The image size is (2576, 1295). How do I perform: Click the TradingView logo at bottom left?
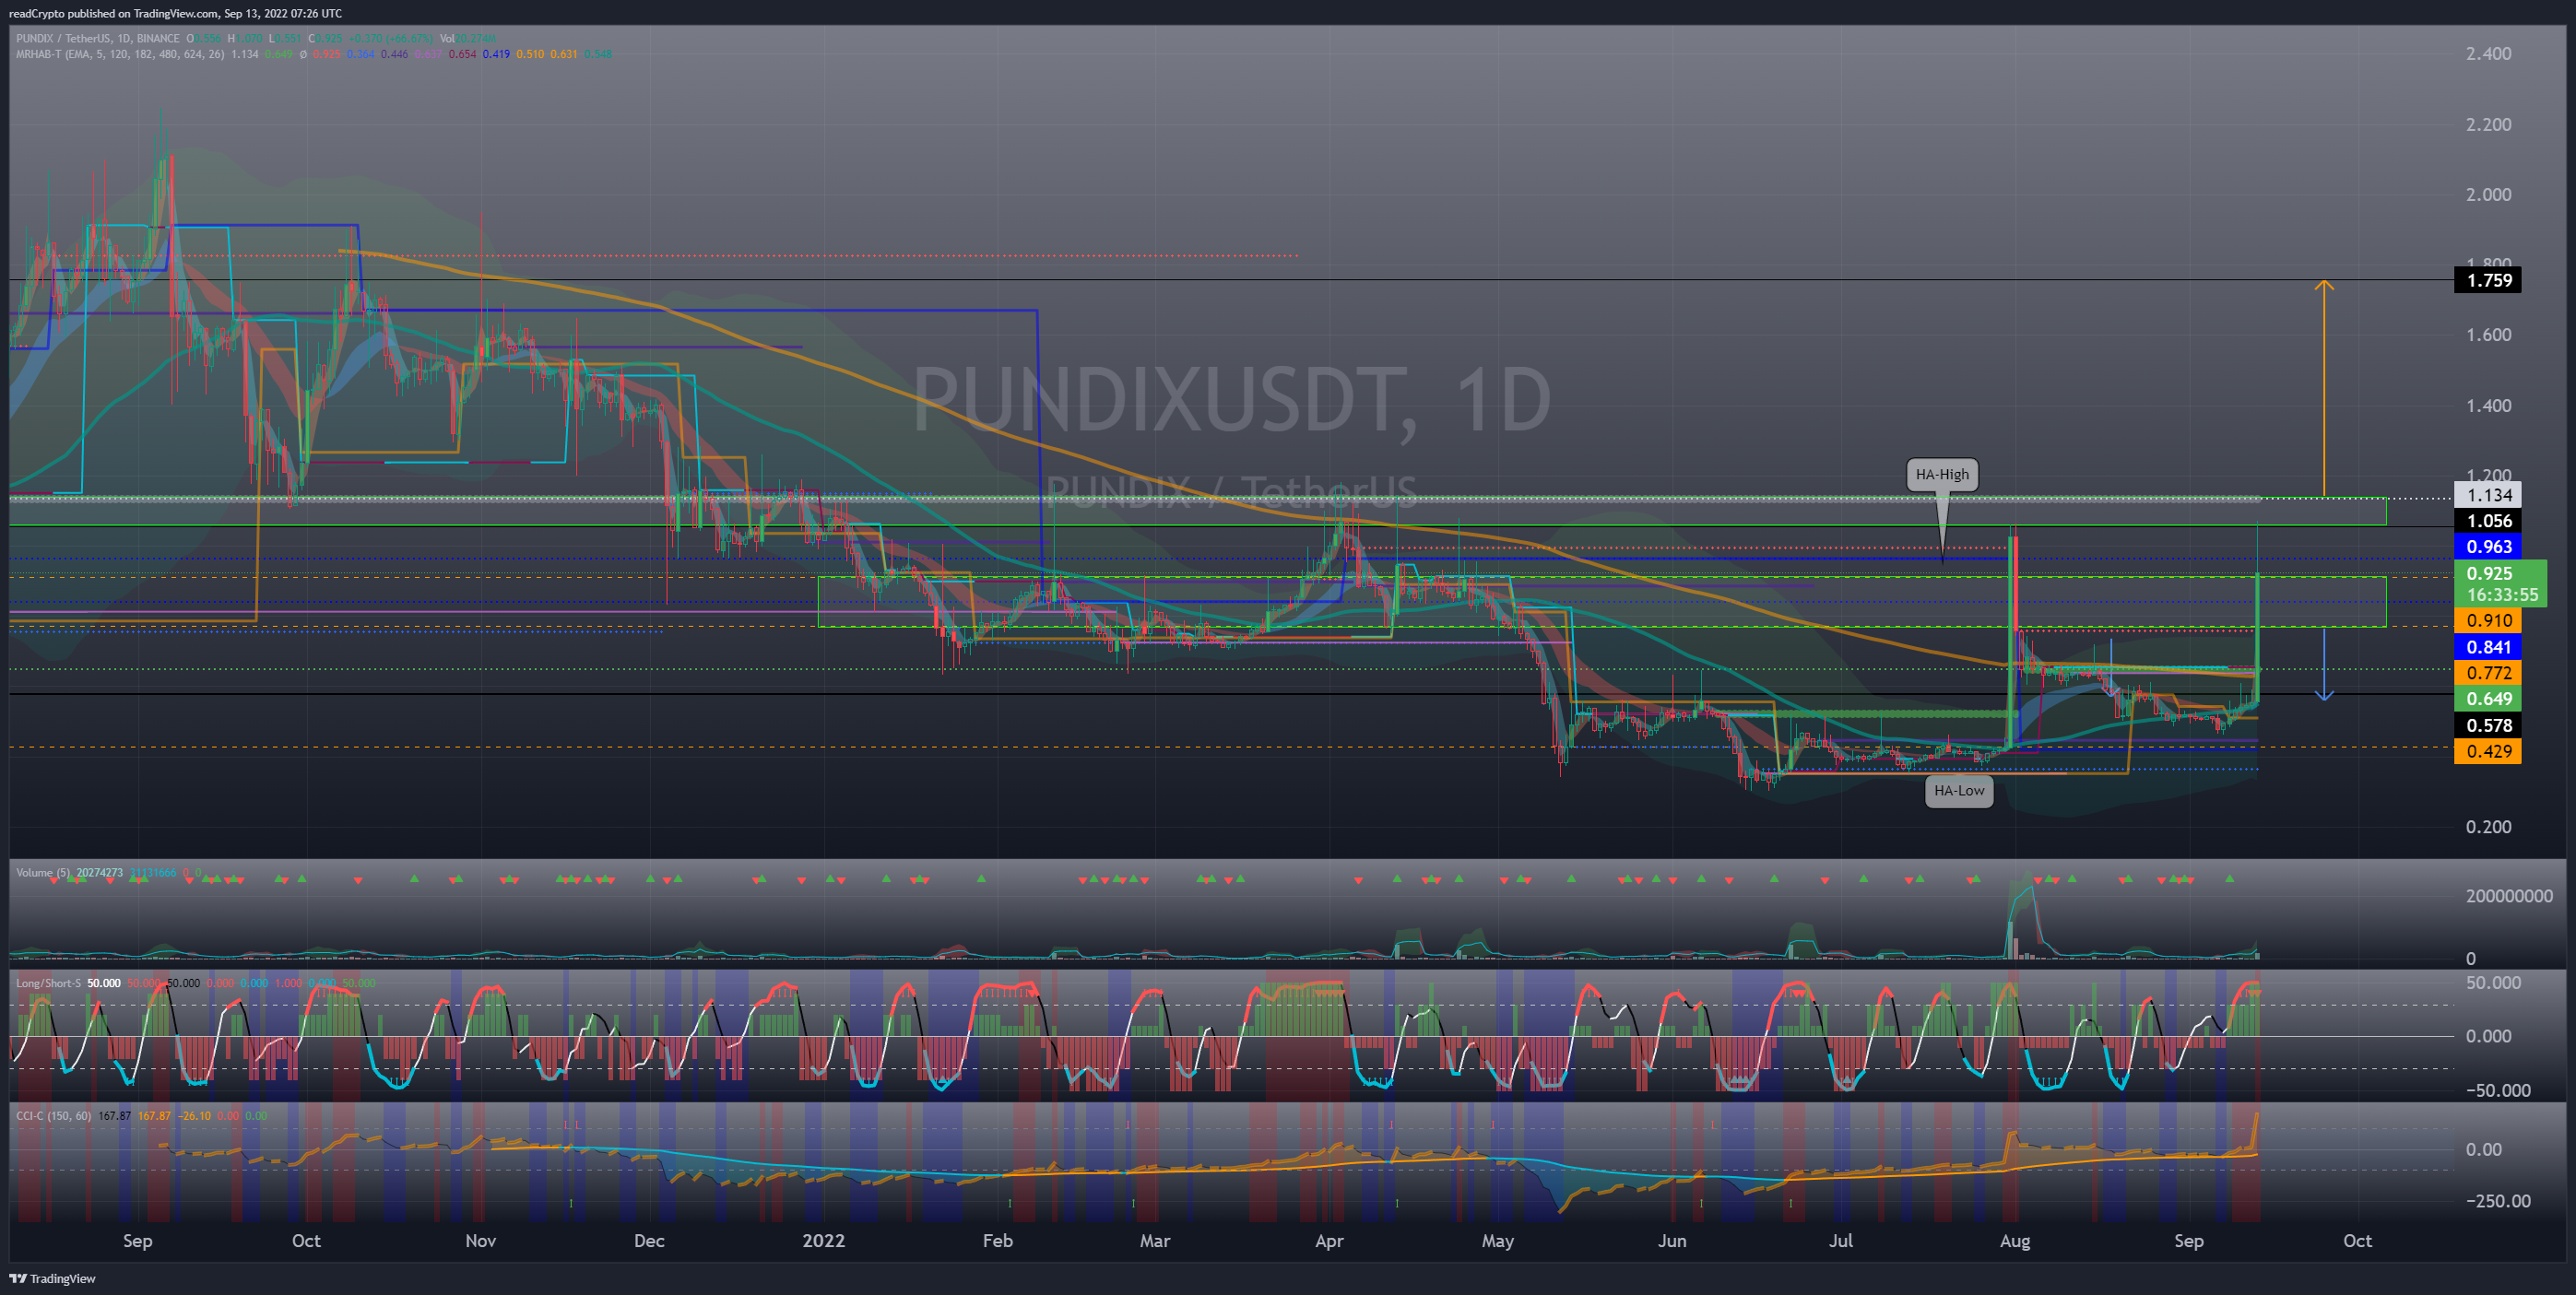click(x=53, y=1278)
